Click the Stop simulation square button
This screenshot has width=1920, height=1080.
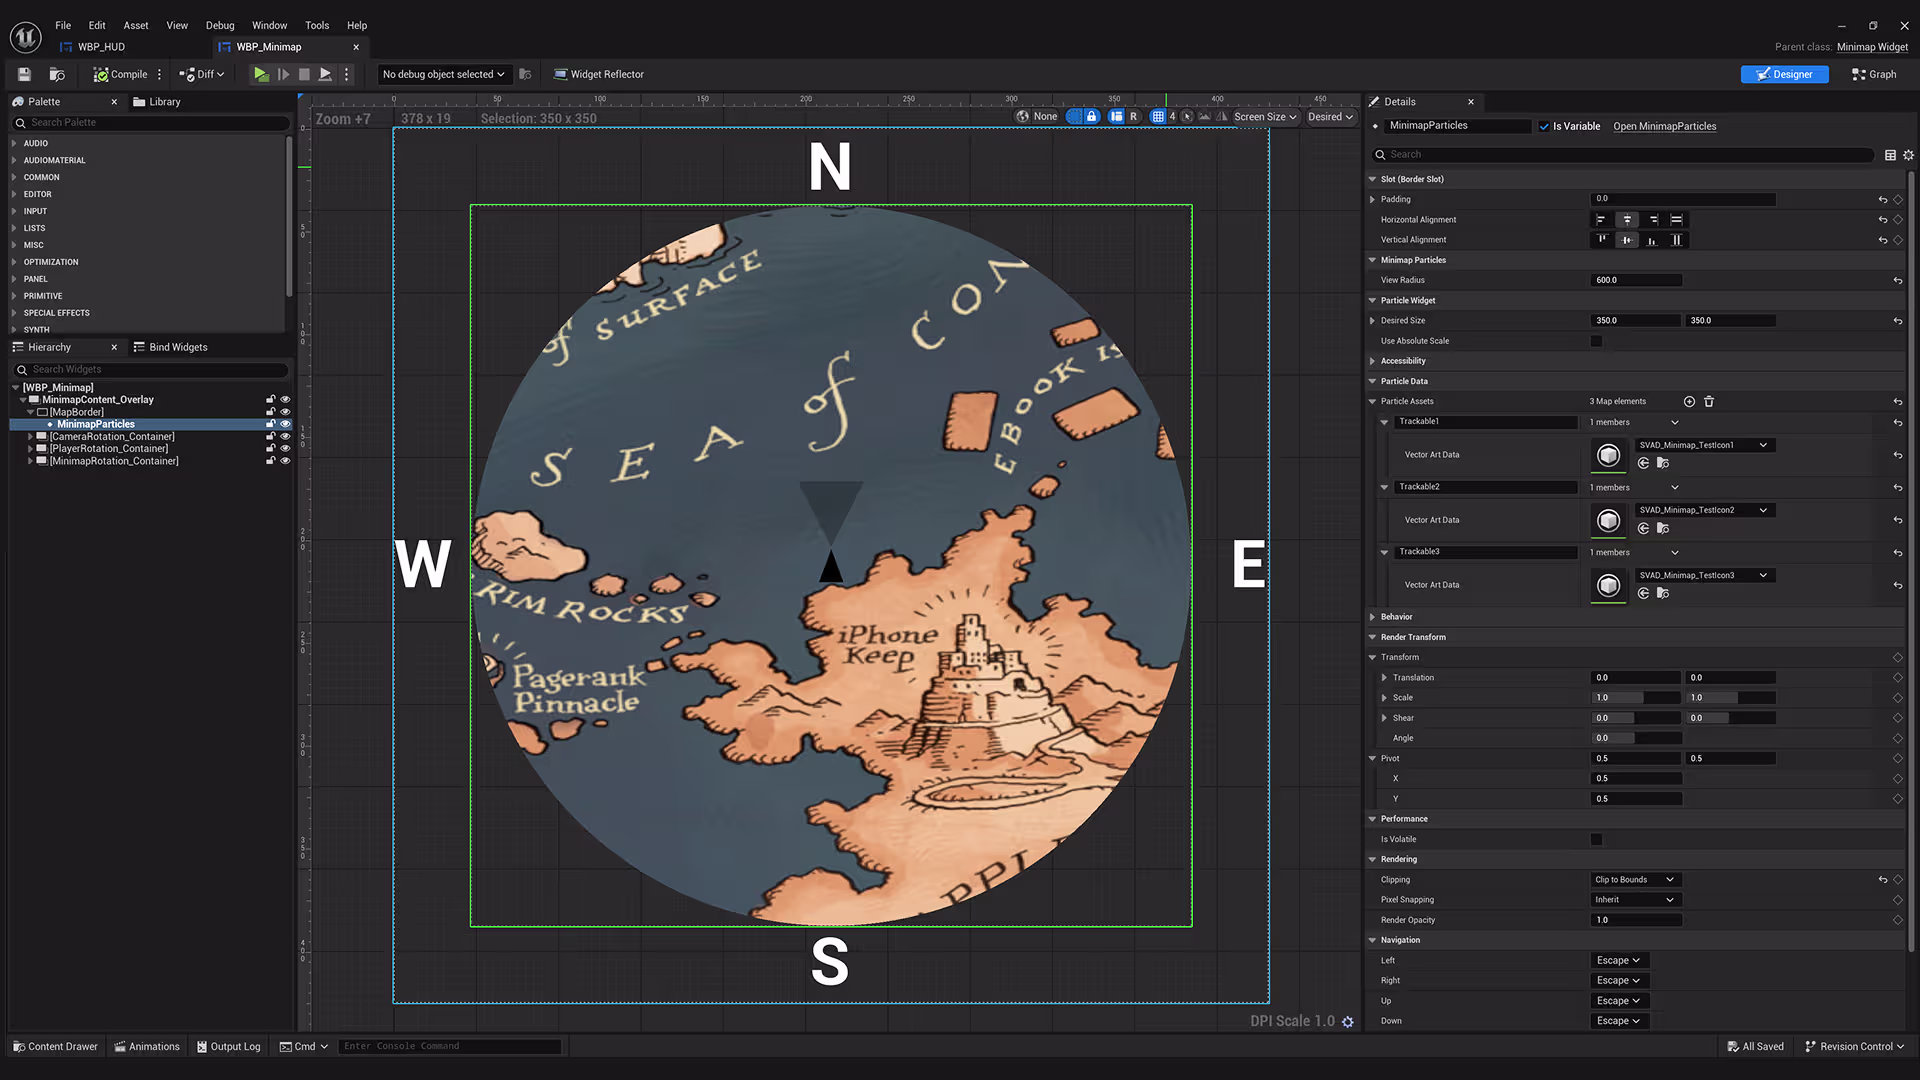[x=304, y=74]
